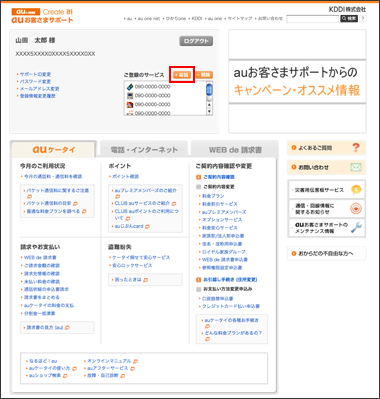Screen dimensions: 380x399
Task: Click the blue scrollbar thumb in the service list
Action: [209, 90]
